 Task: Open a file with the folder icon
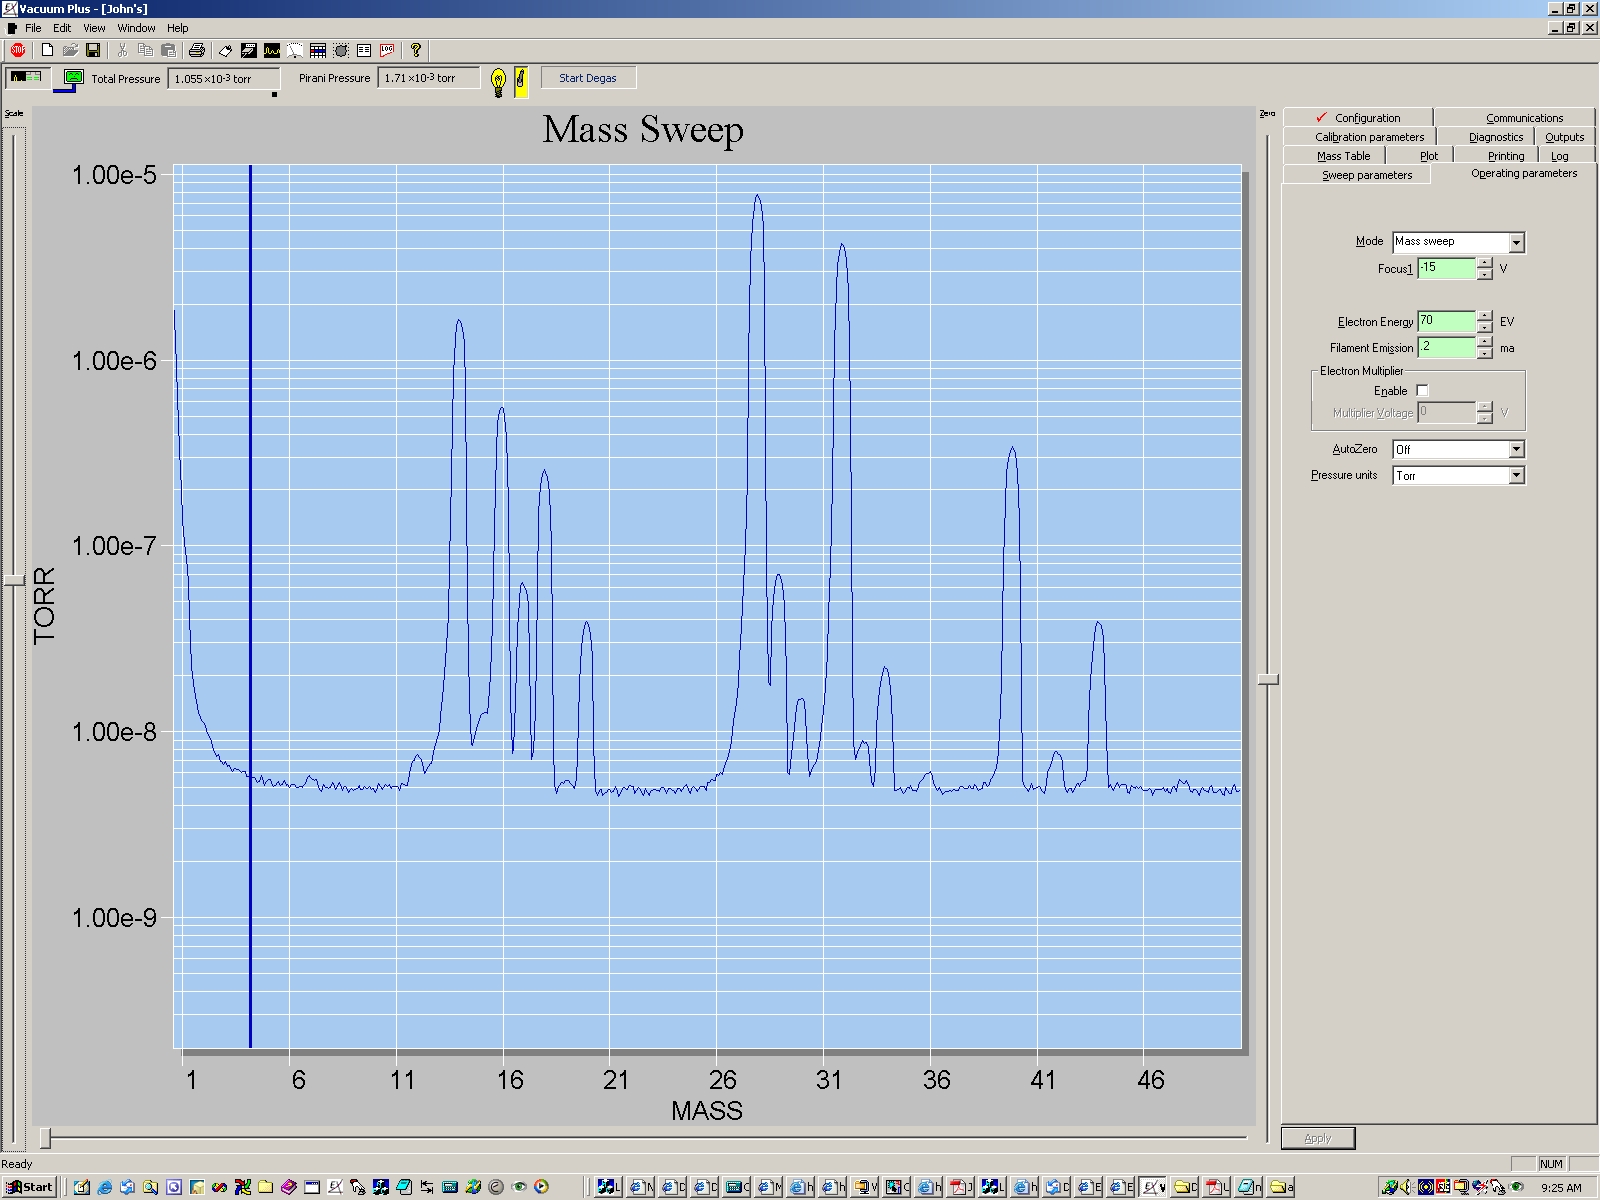(70, 50)
